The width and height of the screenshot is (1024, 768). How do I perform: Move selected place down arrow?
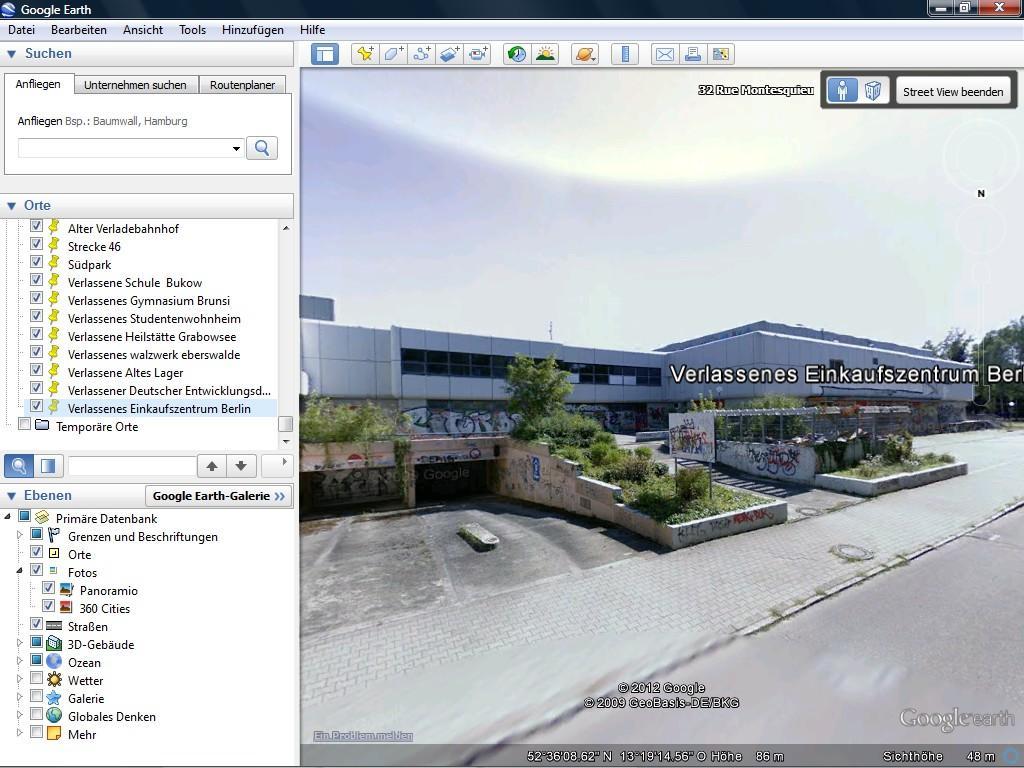pos(241,466)
